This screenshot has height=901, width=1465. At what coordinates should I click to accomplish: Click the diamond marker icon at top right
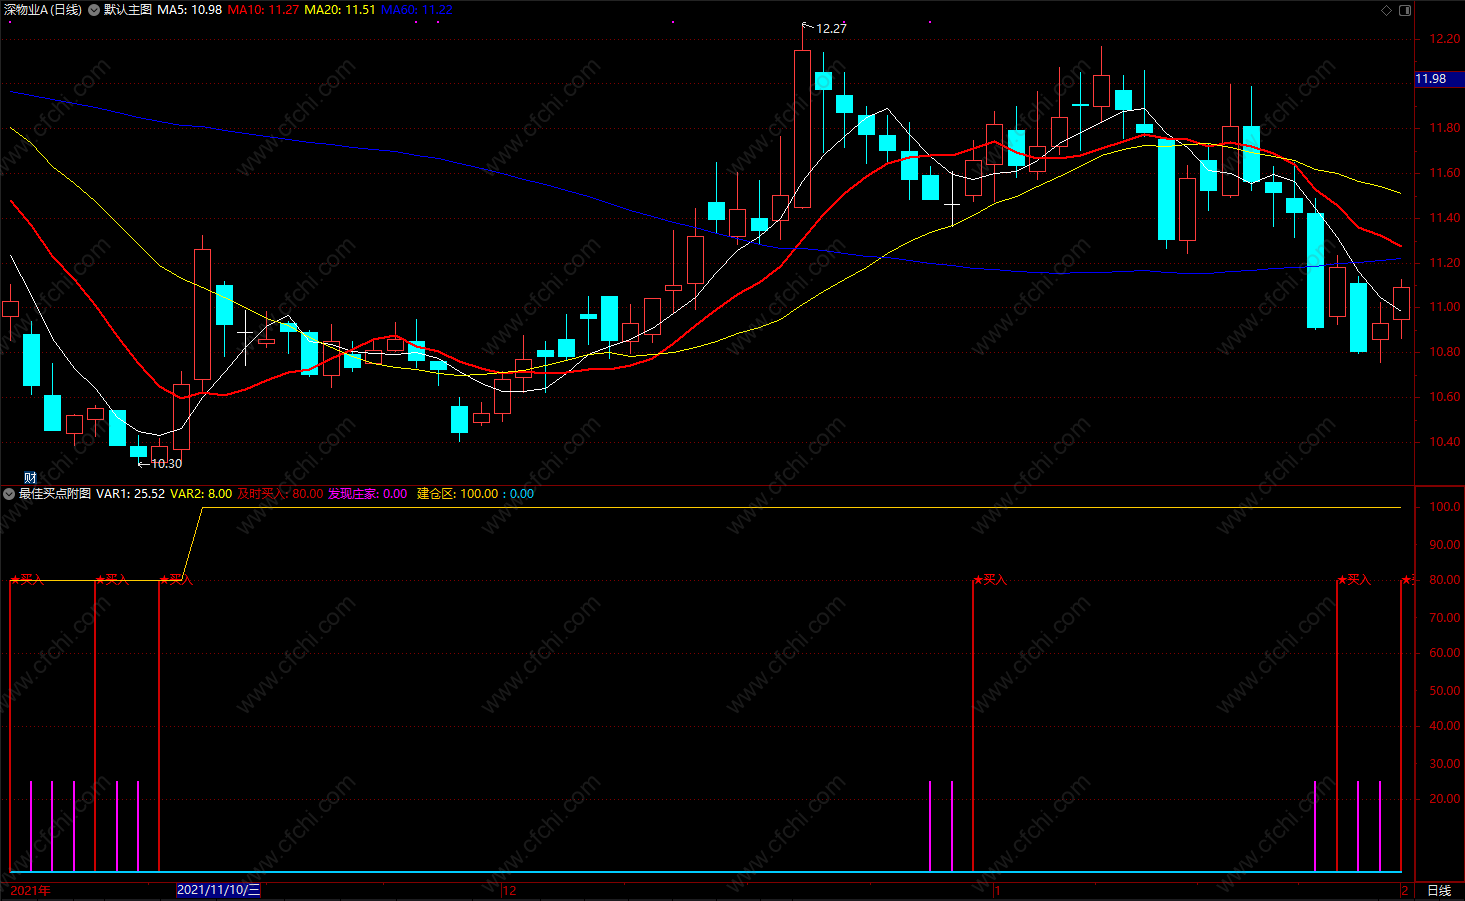[1386, 10]
